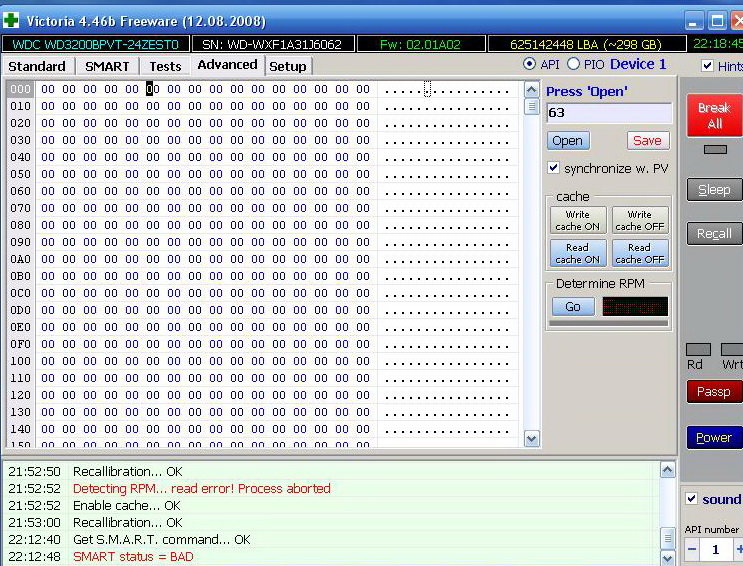Decrease API number with minus button

692,549
